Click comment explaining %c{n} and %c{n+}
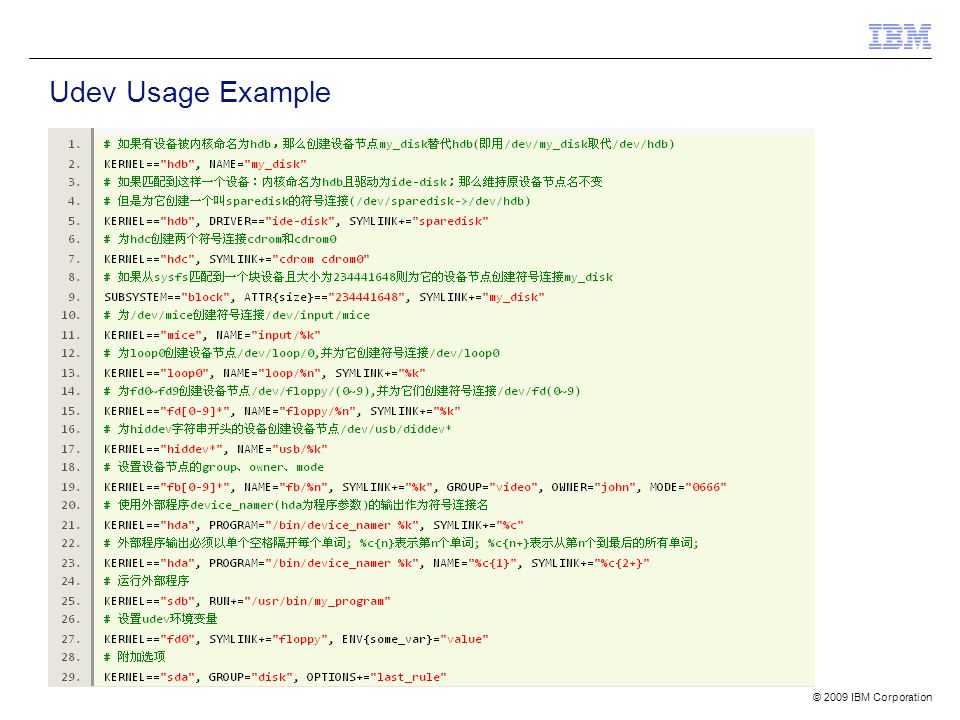 401,542
